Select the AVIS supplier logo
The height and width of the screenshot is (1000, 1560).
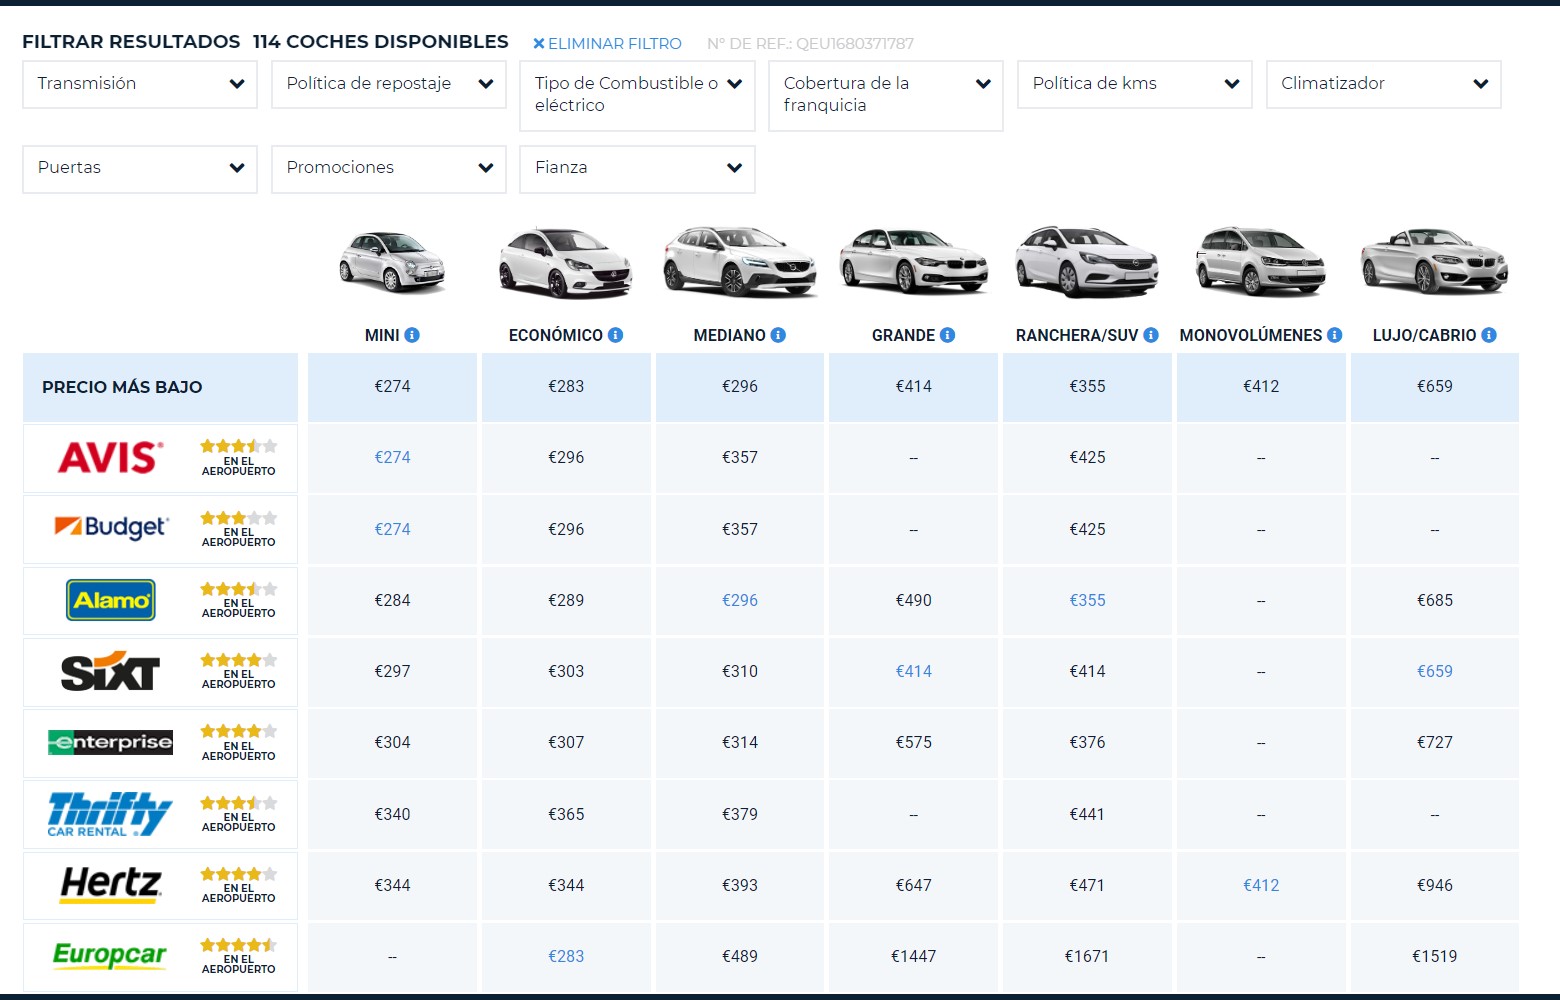[110, 458]
